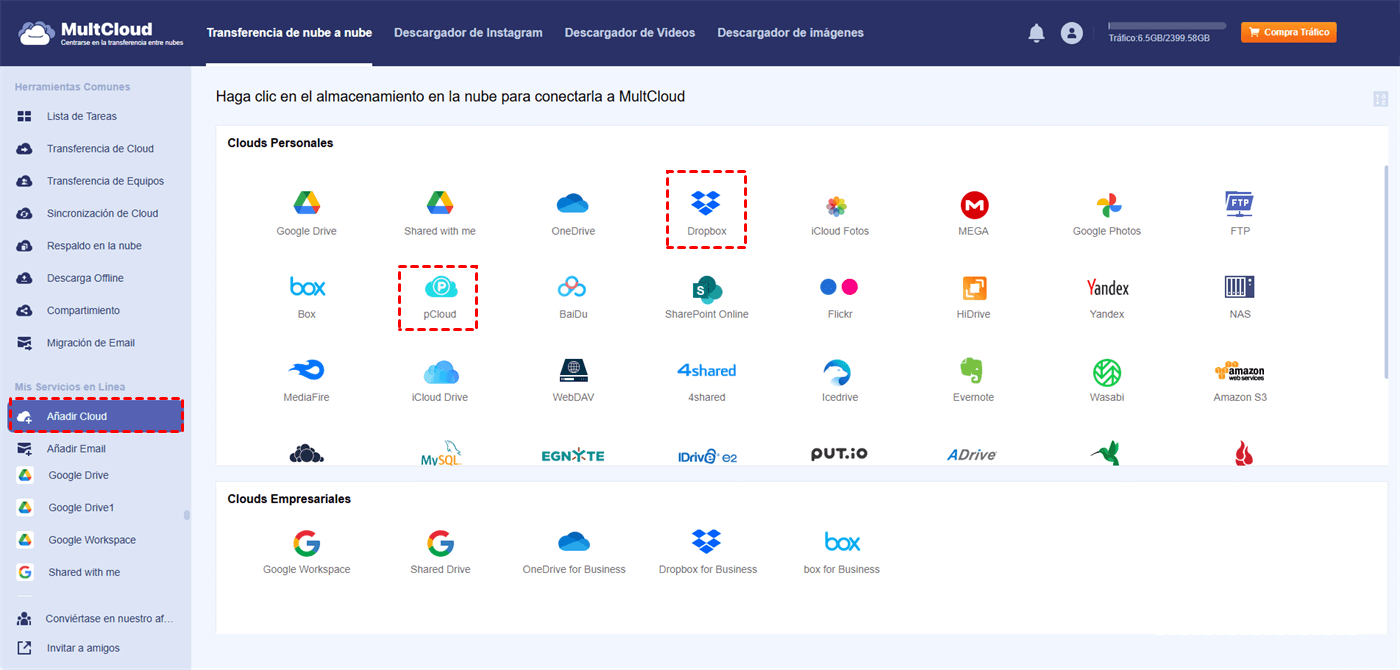Open the user account menu
The height and width of the screenshot is (670, 1400).
coord(1072,32)
